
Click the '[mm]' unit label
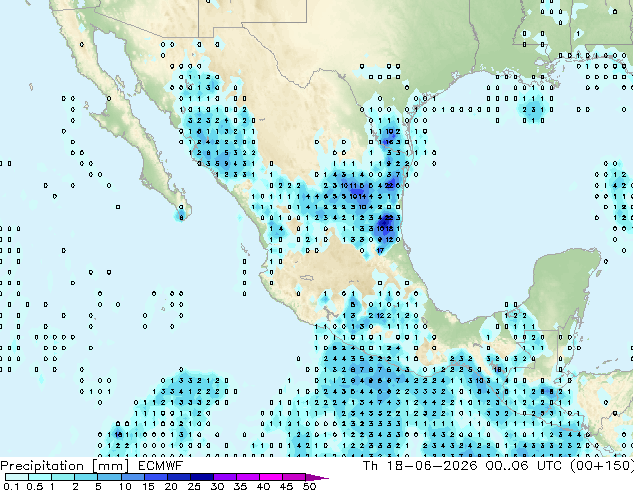point(111,466)
